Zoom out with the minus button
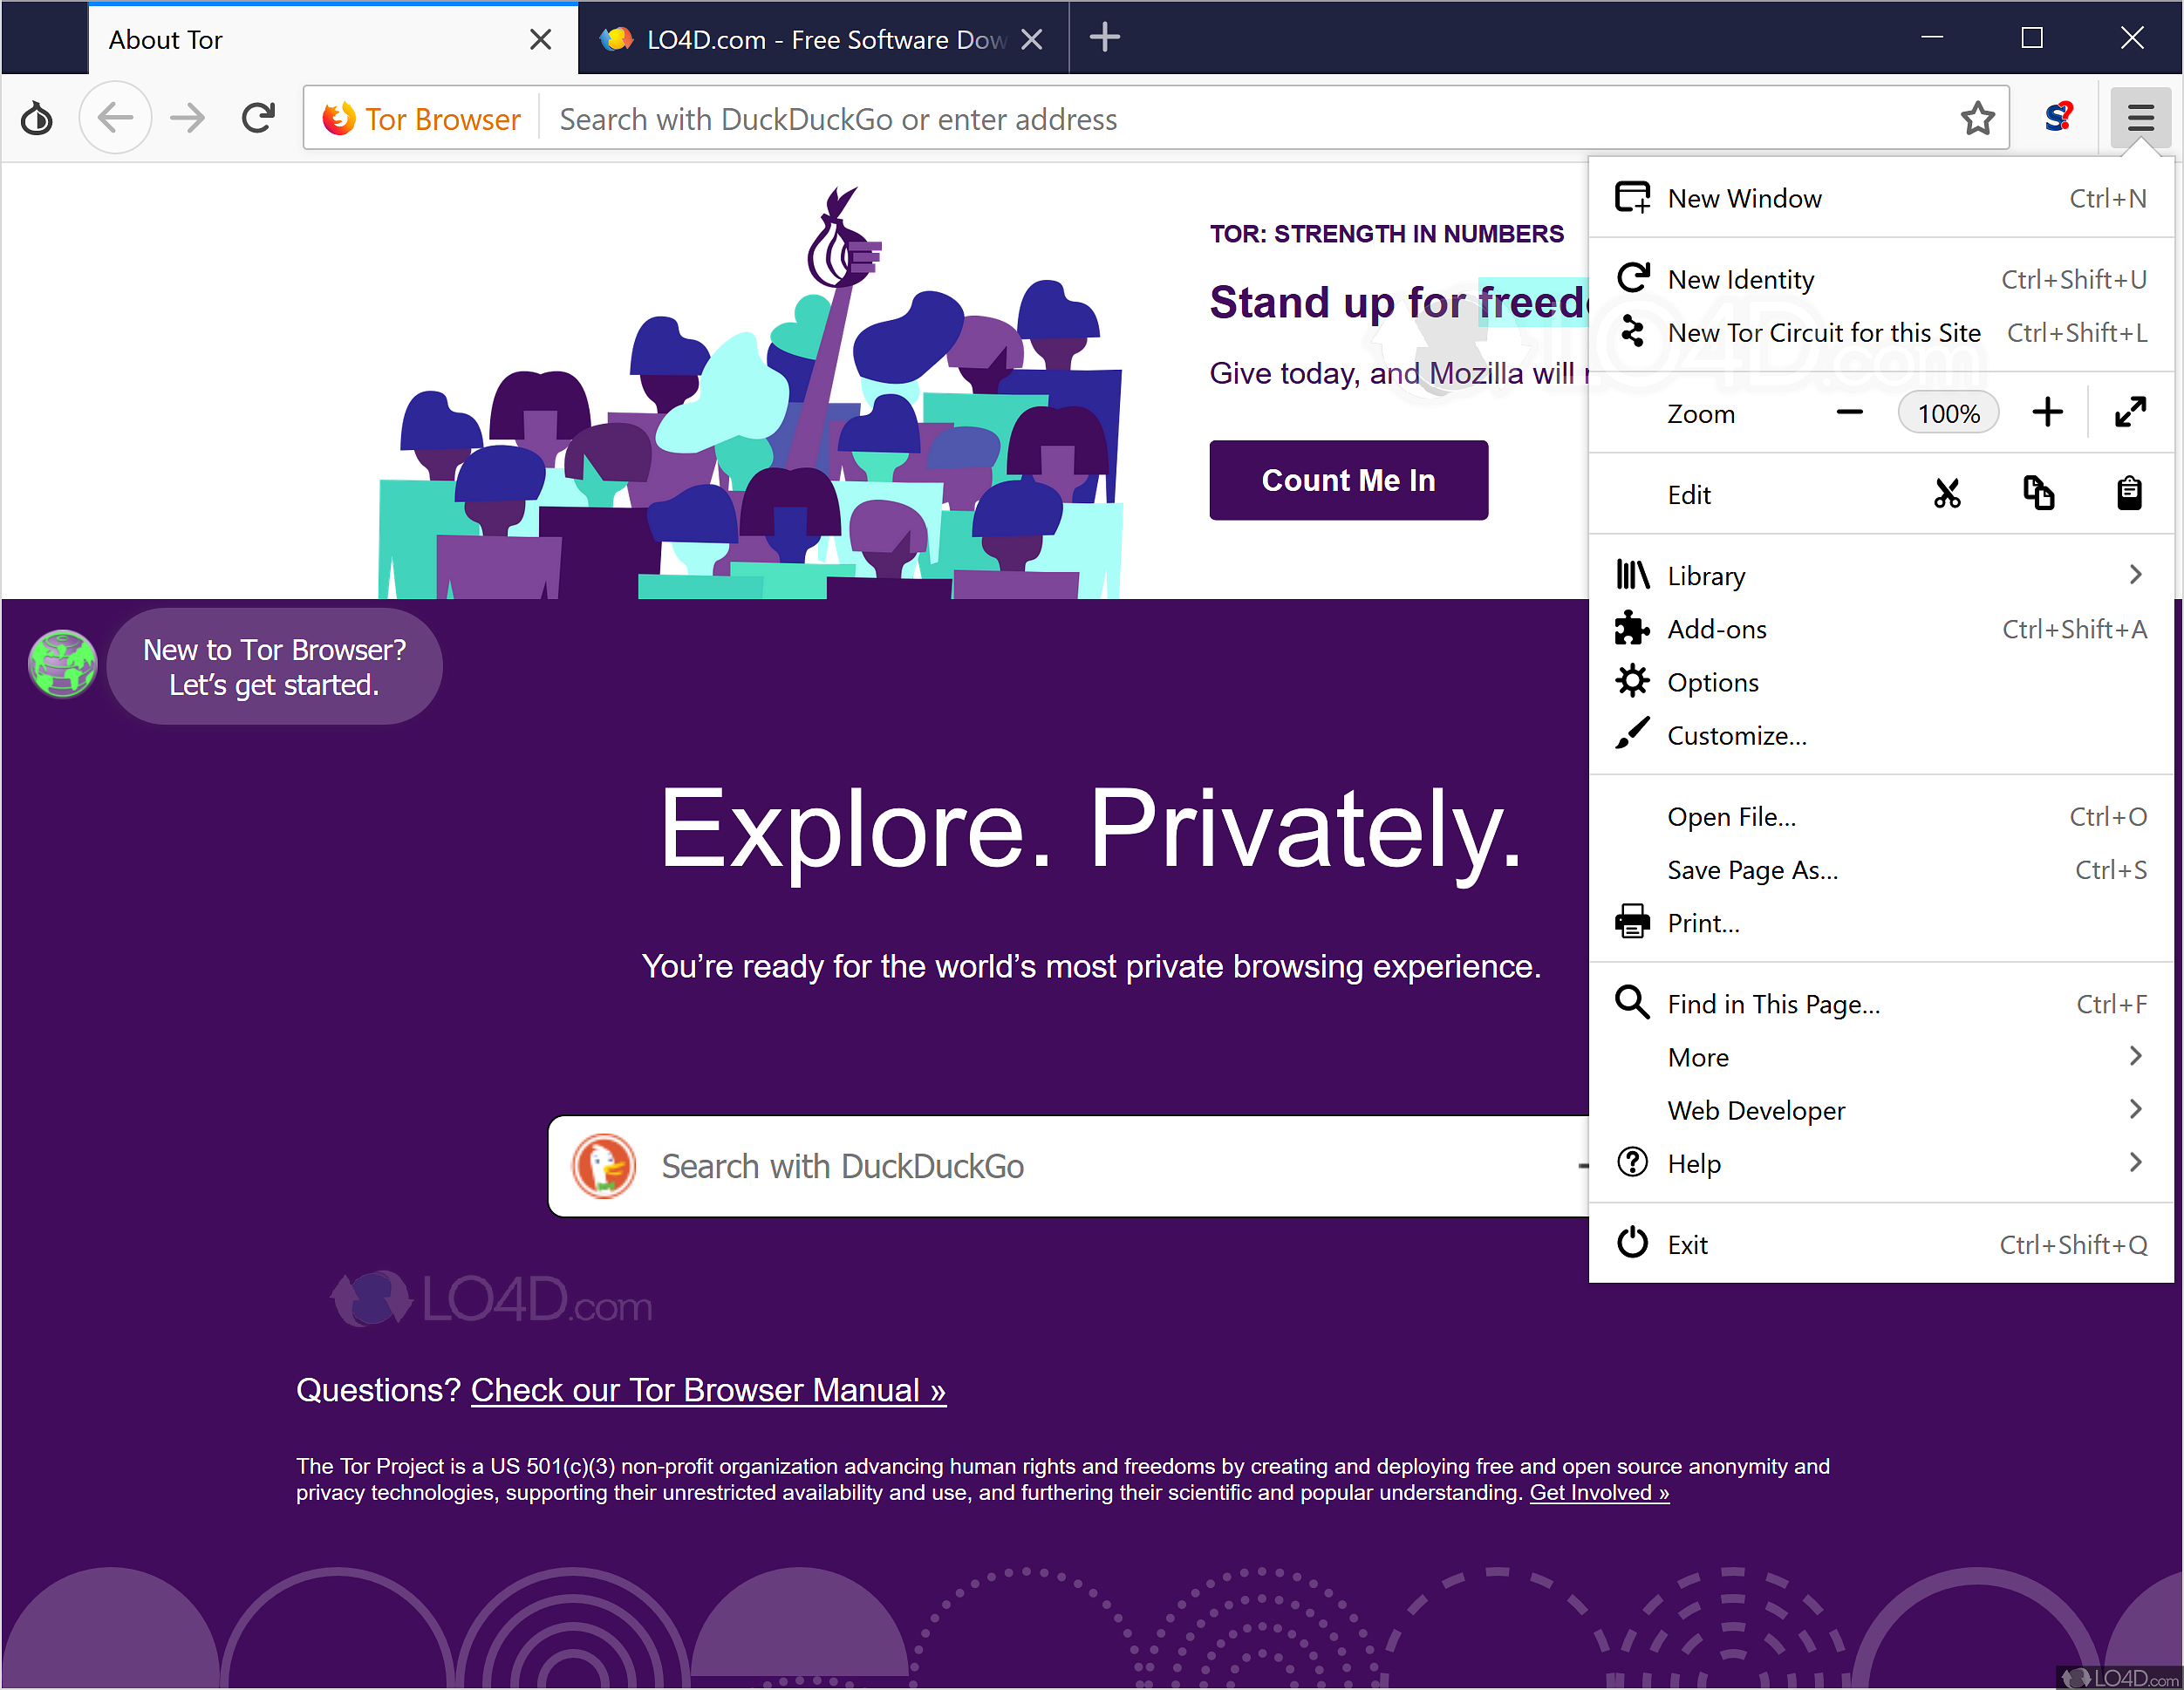Image resolution: width=2184 pixels, height=1690 pixels. 1849,412
